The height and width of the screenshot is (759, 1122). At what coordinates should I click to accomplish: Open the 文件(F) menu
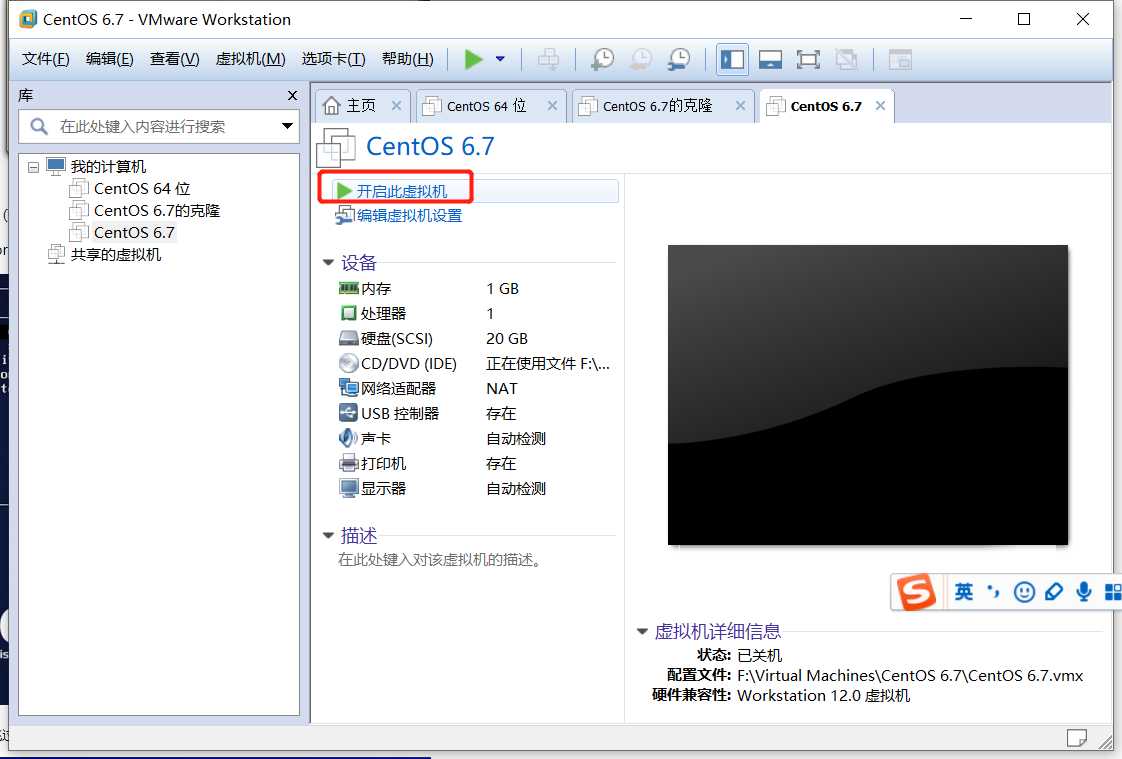click(45, 59)
